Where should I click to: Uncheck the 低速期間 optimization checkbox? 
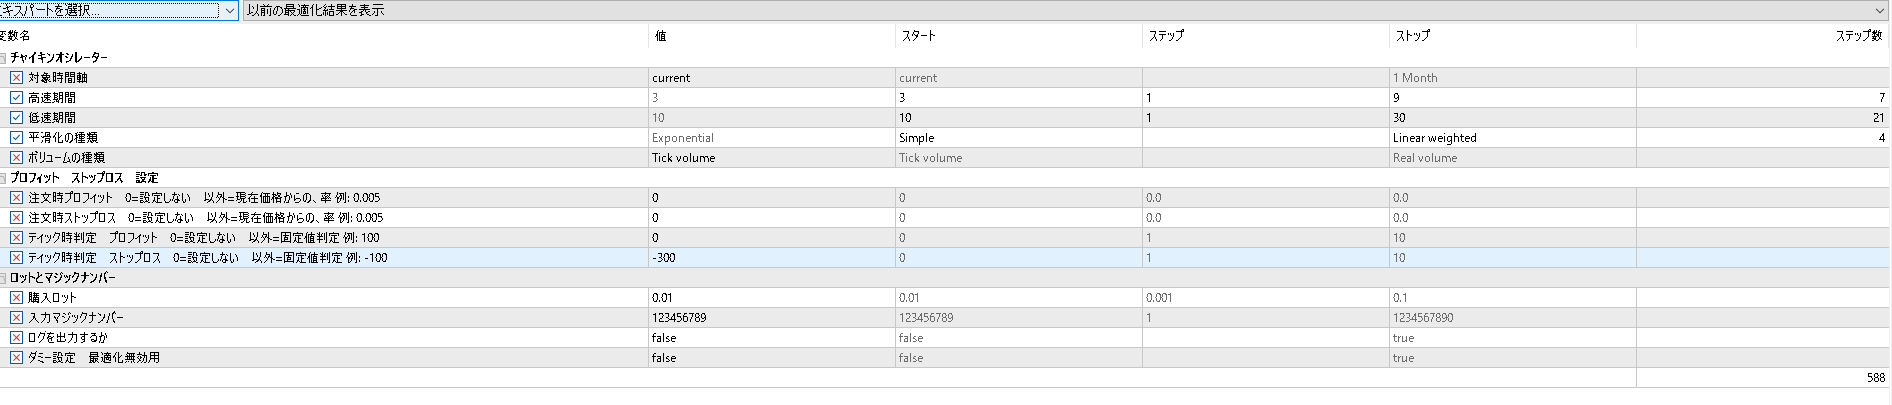coord(16,118)
